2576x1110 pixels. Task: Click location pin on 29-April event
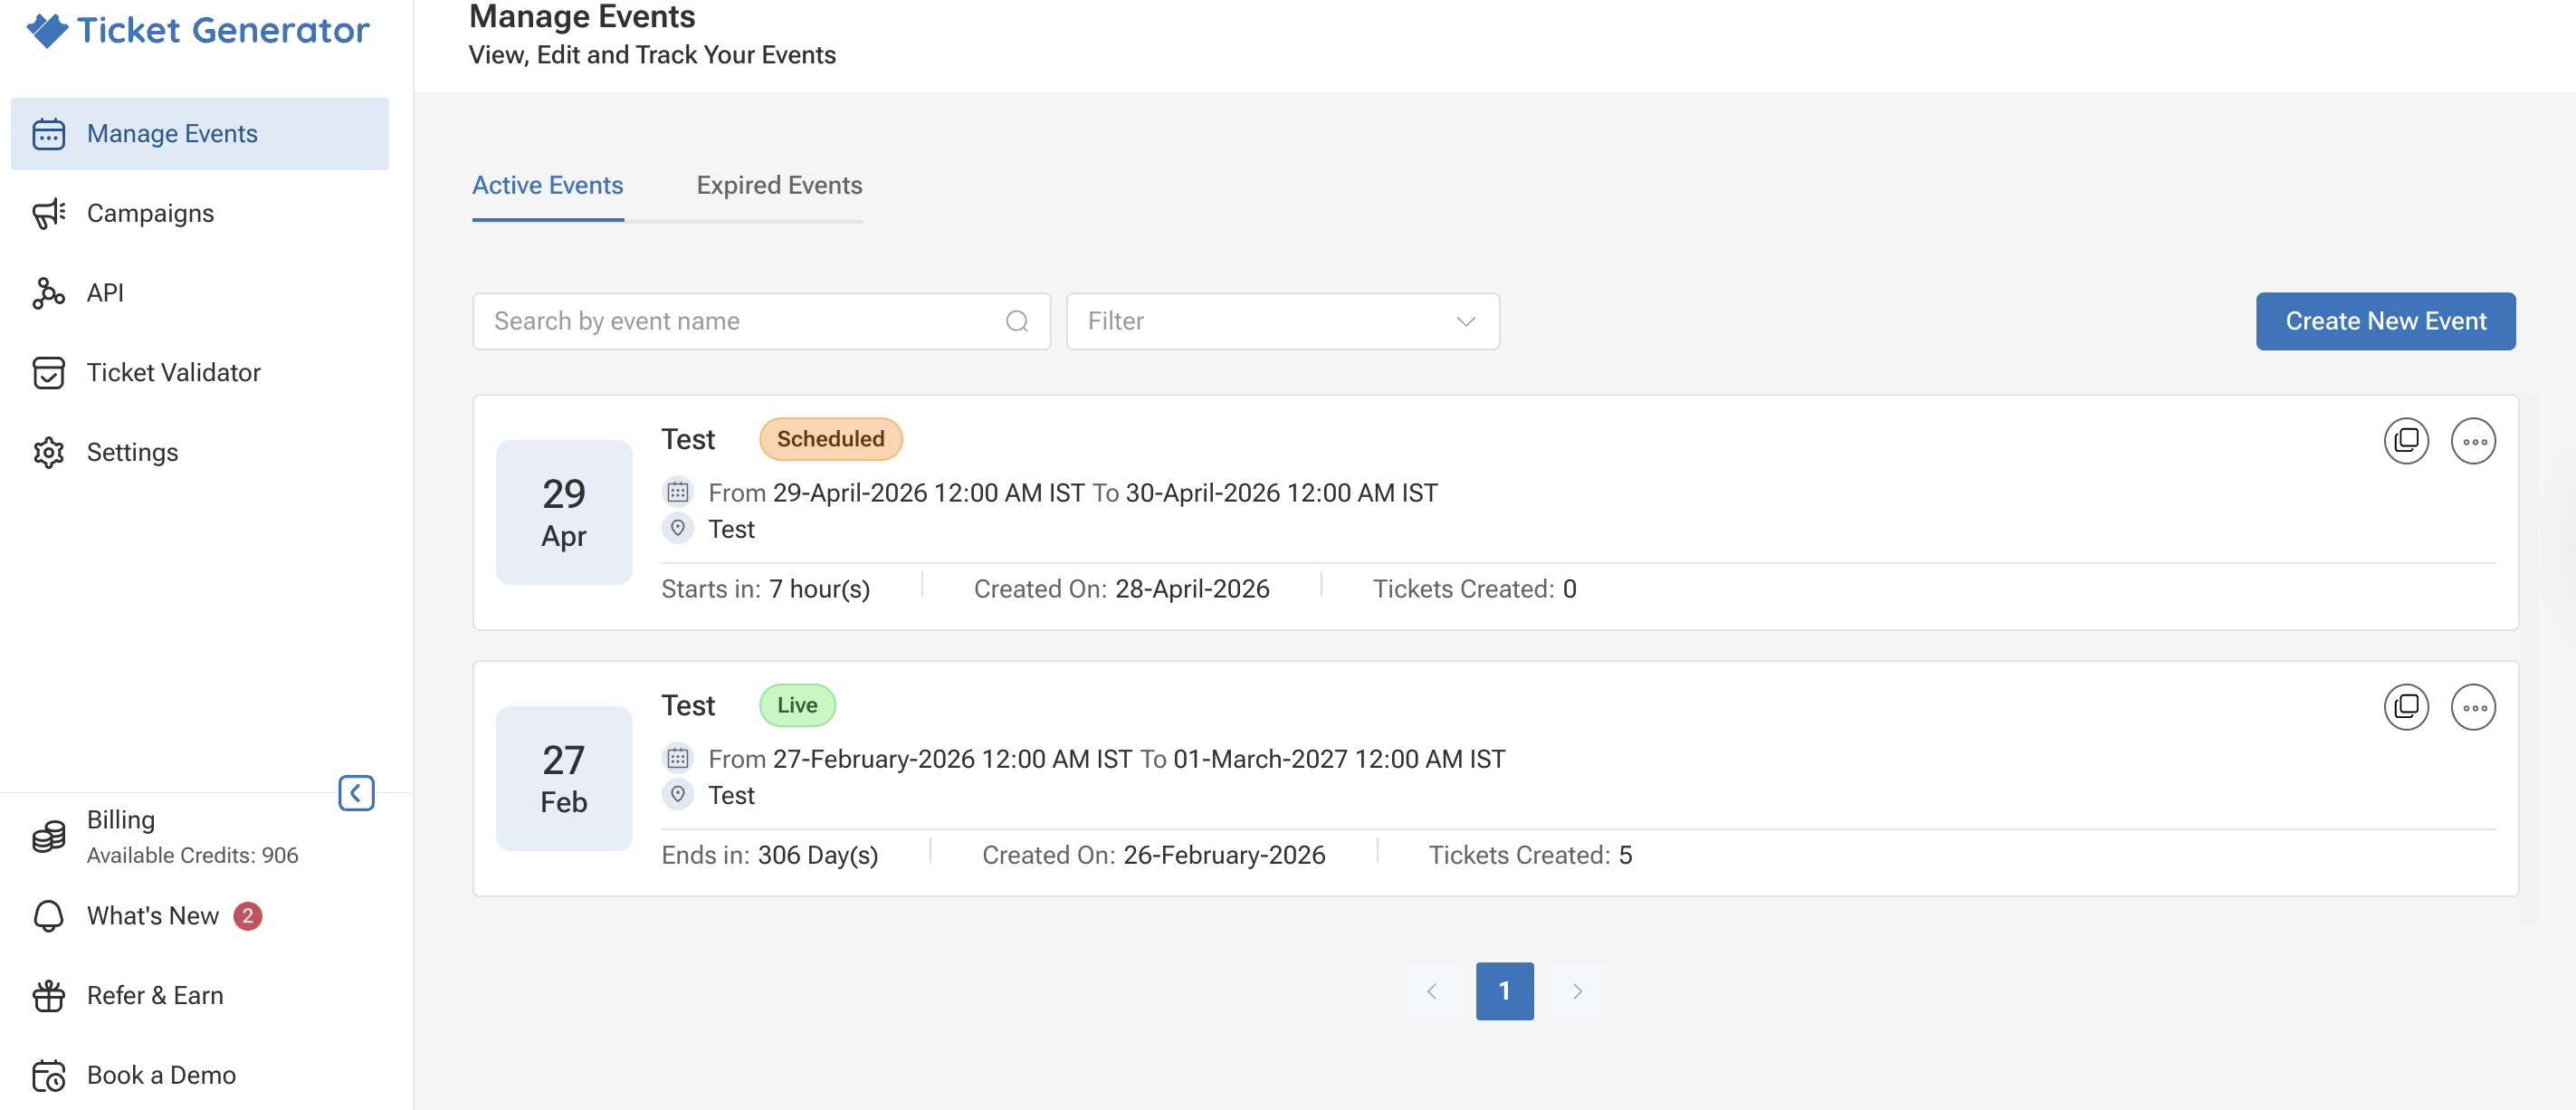678,528
